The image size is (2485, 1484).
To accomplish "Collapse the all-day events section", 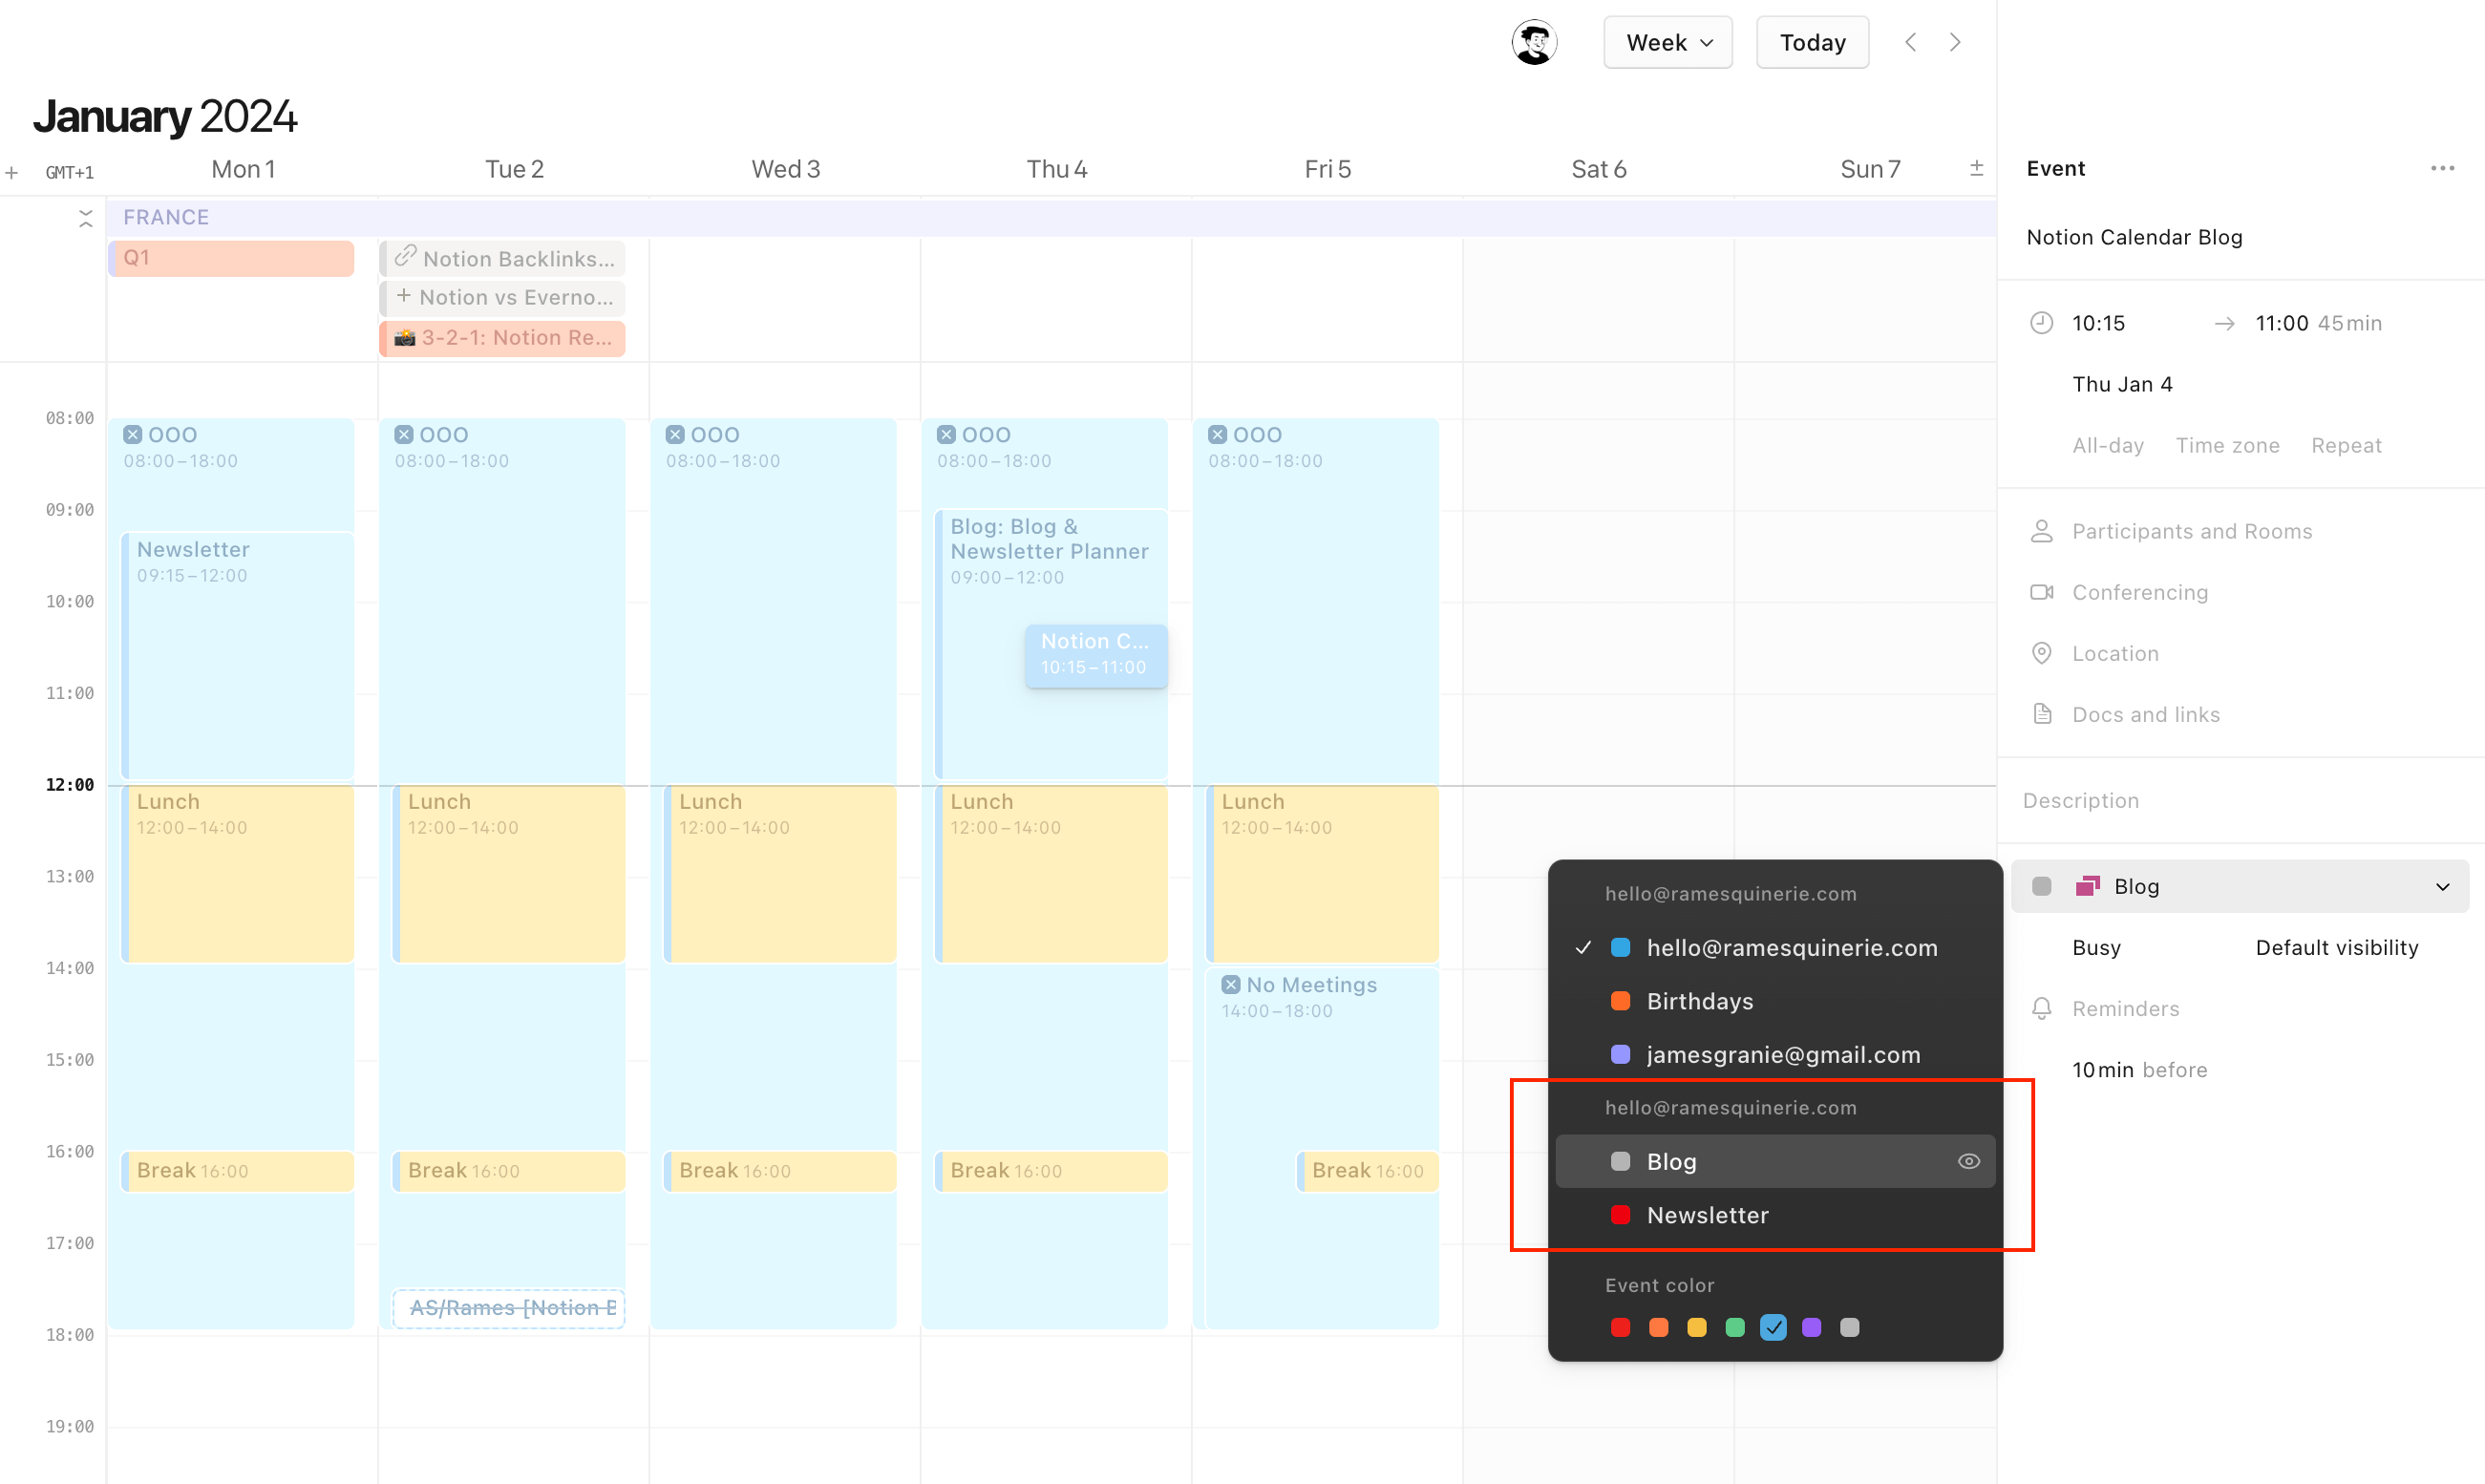I will point(86,218).
